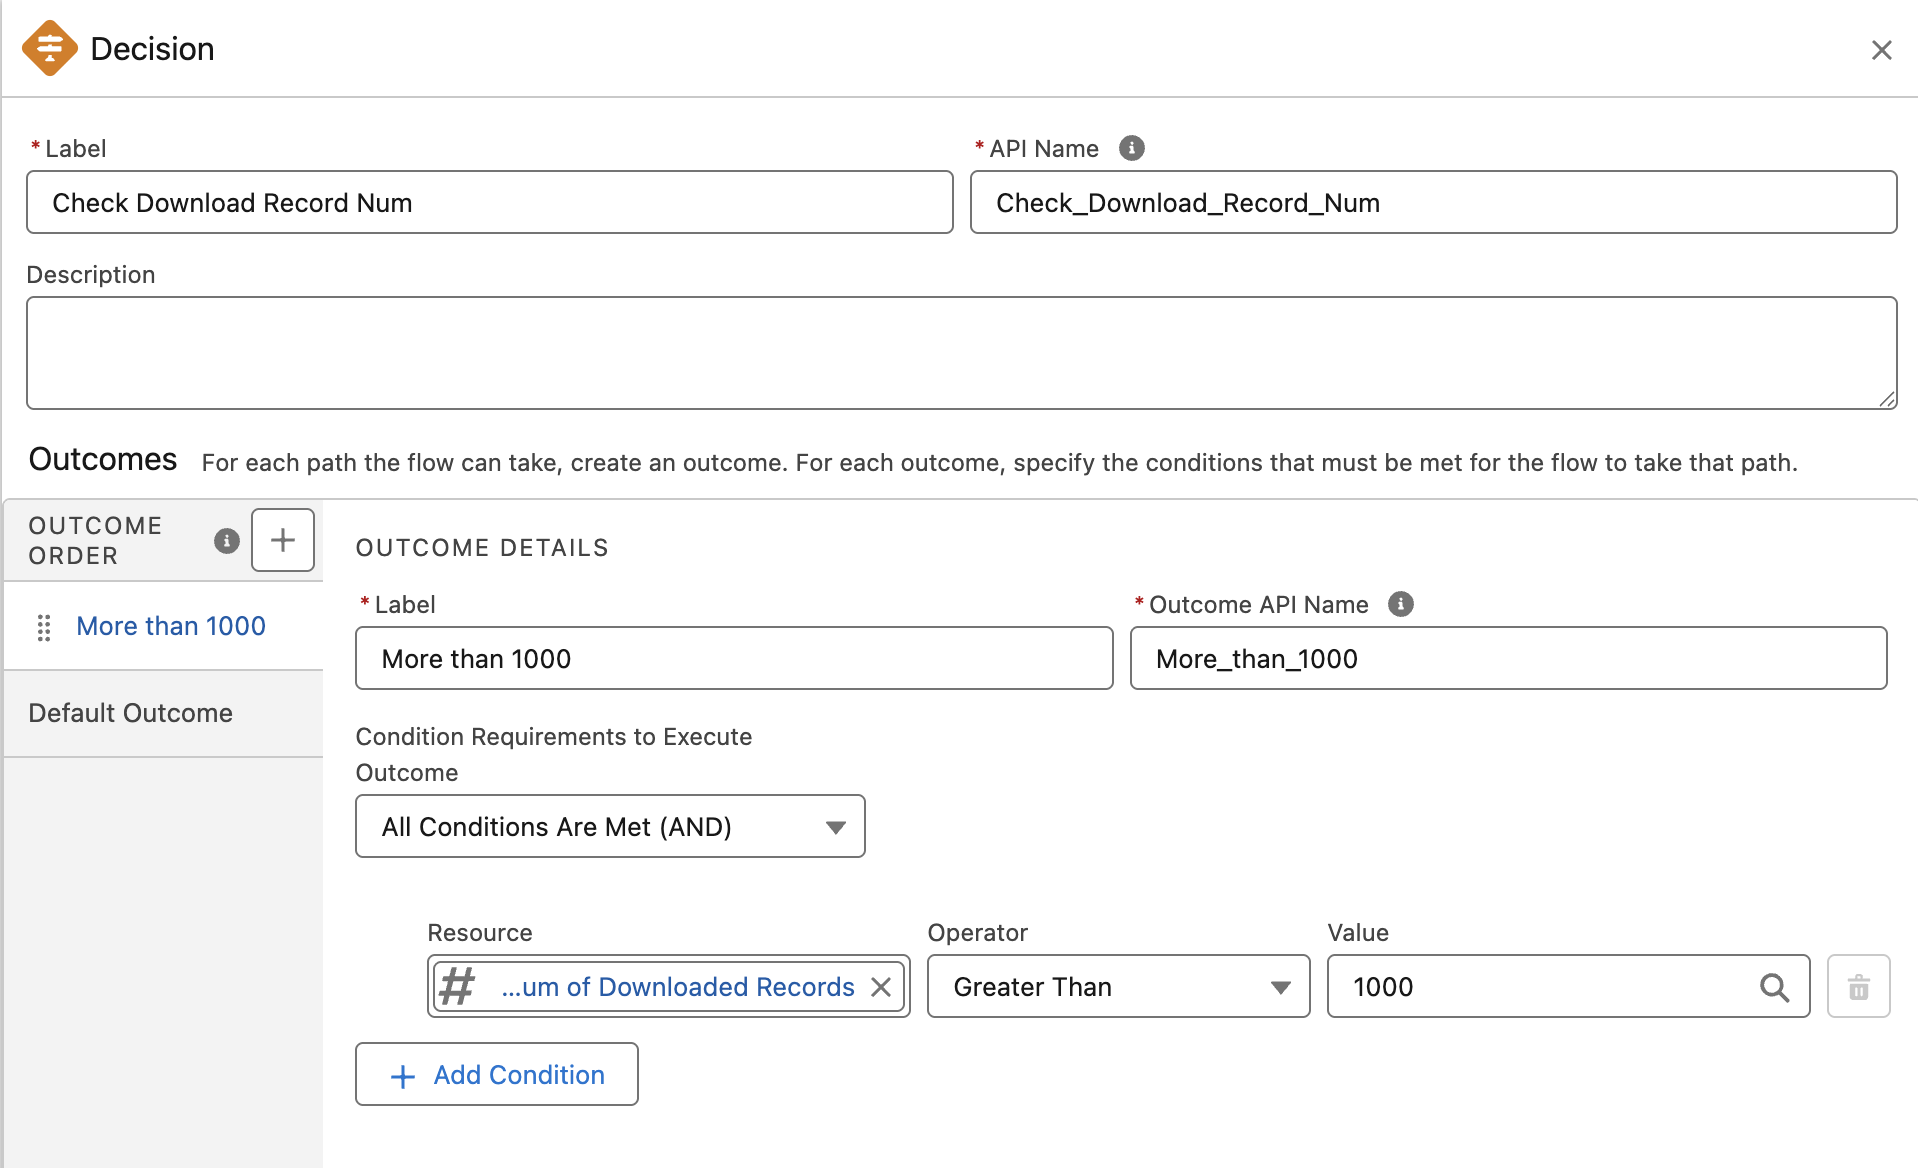Viewport: 1918px width, 1168px height.
Task: Click the outcome Label field More than 1000
Action: click(733, 658)
